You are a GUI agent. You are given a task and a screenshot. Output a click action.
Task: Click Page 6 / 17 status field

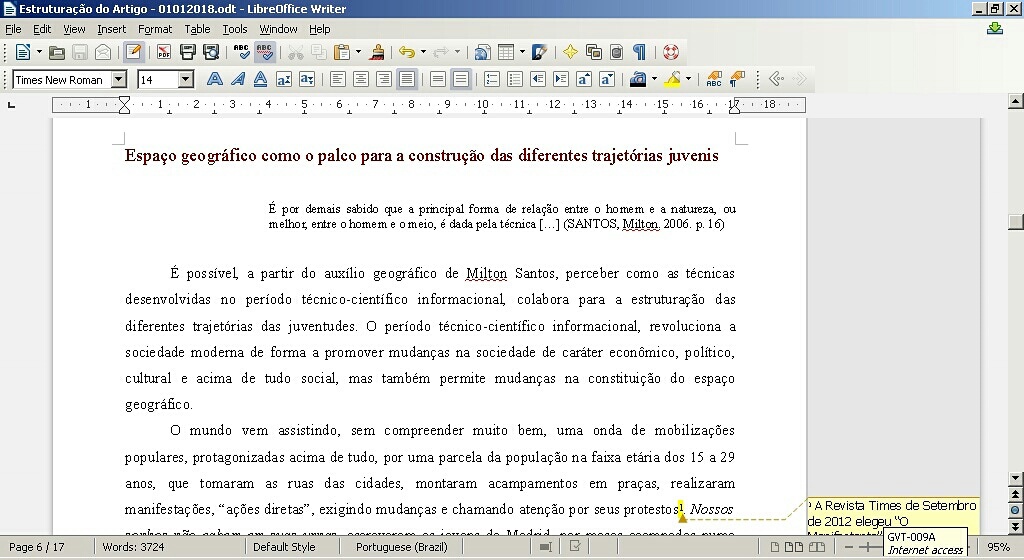pos(36,547)
